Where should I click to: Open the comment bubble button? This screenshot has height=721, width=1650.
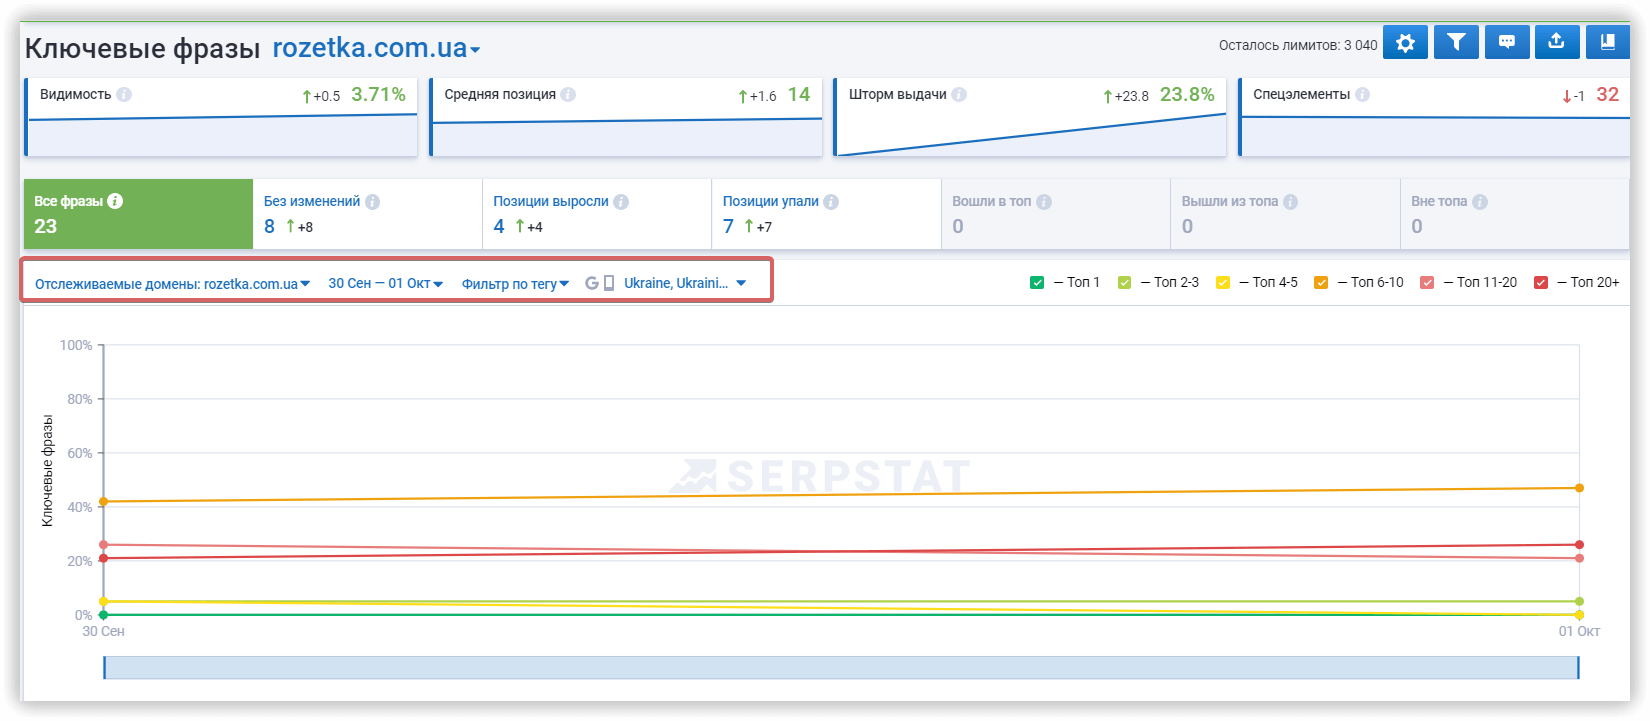point(1507,42)
